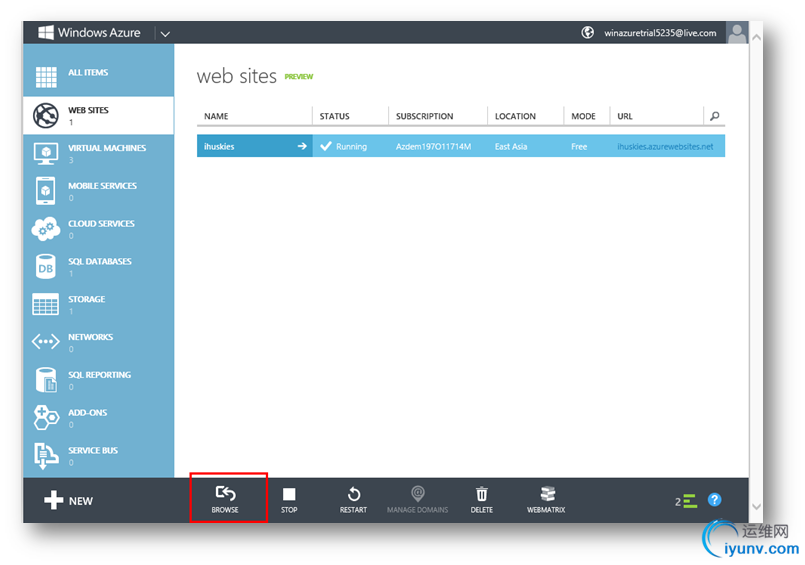This screenshot has width=805, height=565.
Task: Click the Running status checkmark
Action: (326, 146)
